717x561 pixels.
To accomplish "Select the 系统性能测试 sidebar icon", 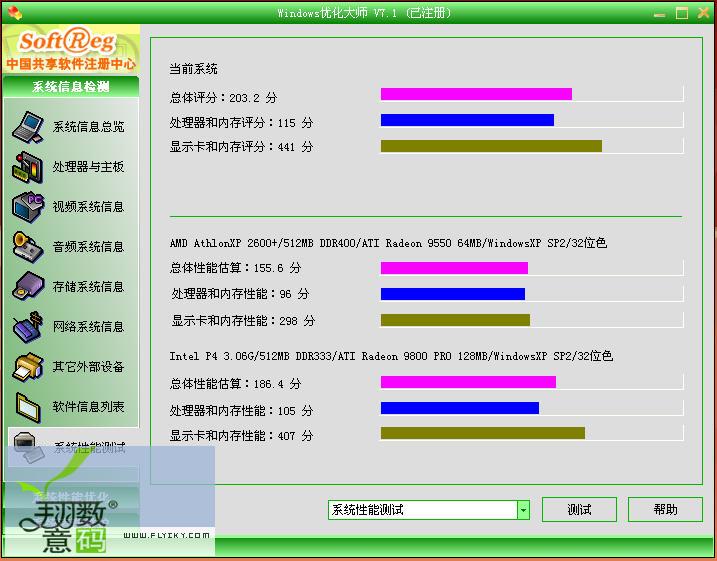I will 28,447.
